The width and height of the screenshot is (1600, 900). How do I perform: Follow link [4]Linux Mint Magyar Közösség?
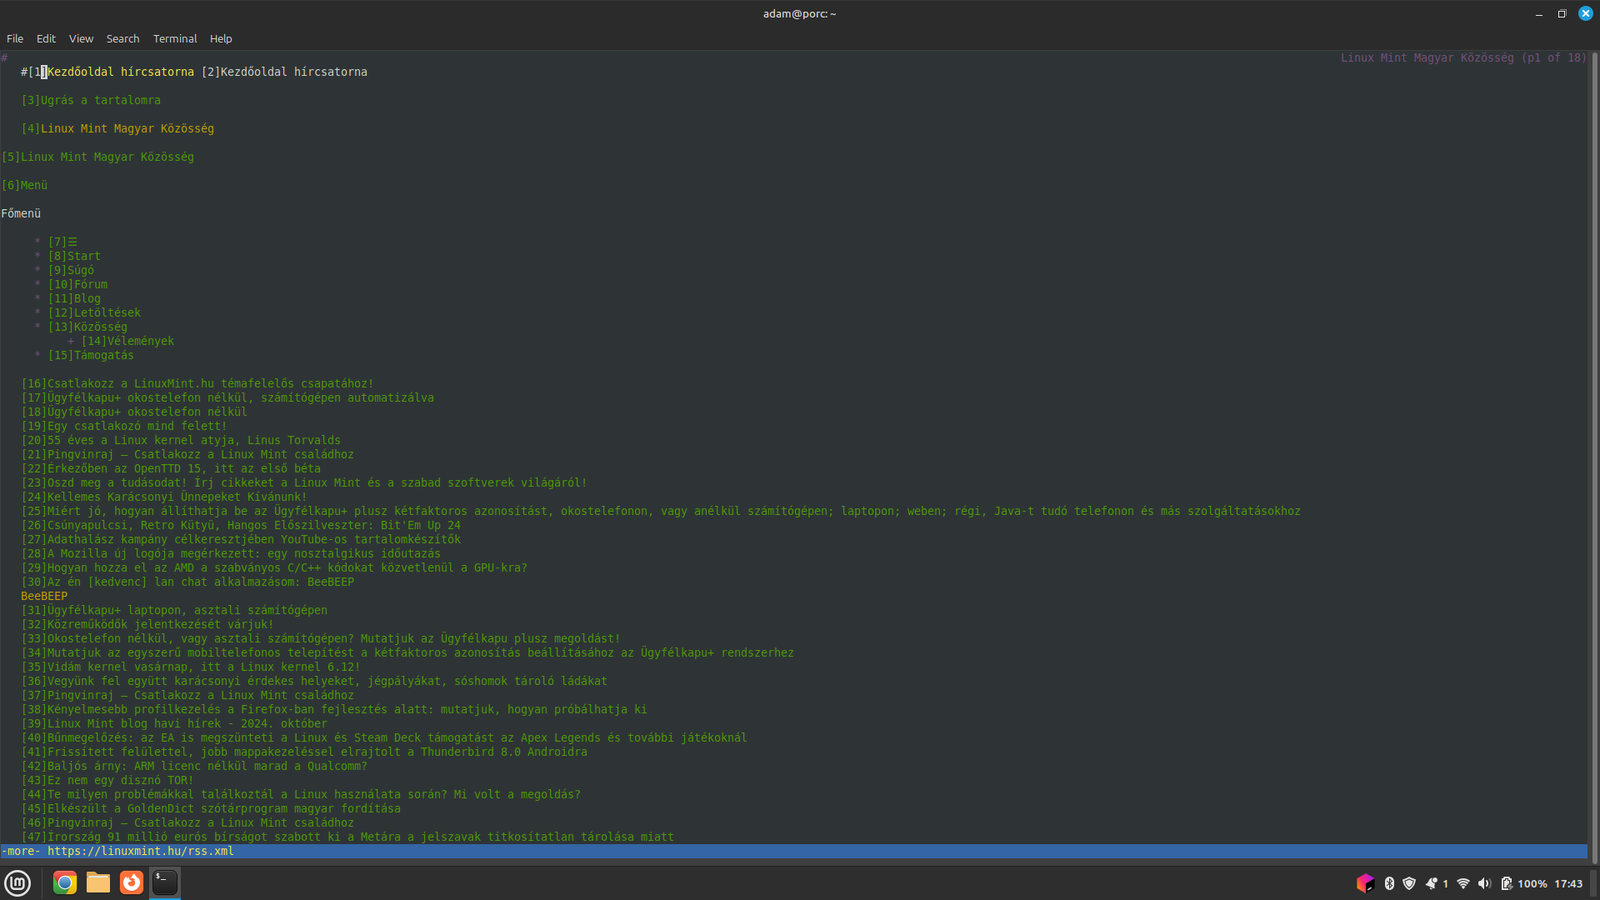coord(118,128)
